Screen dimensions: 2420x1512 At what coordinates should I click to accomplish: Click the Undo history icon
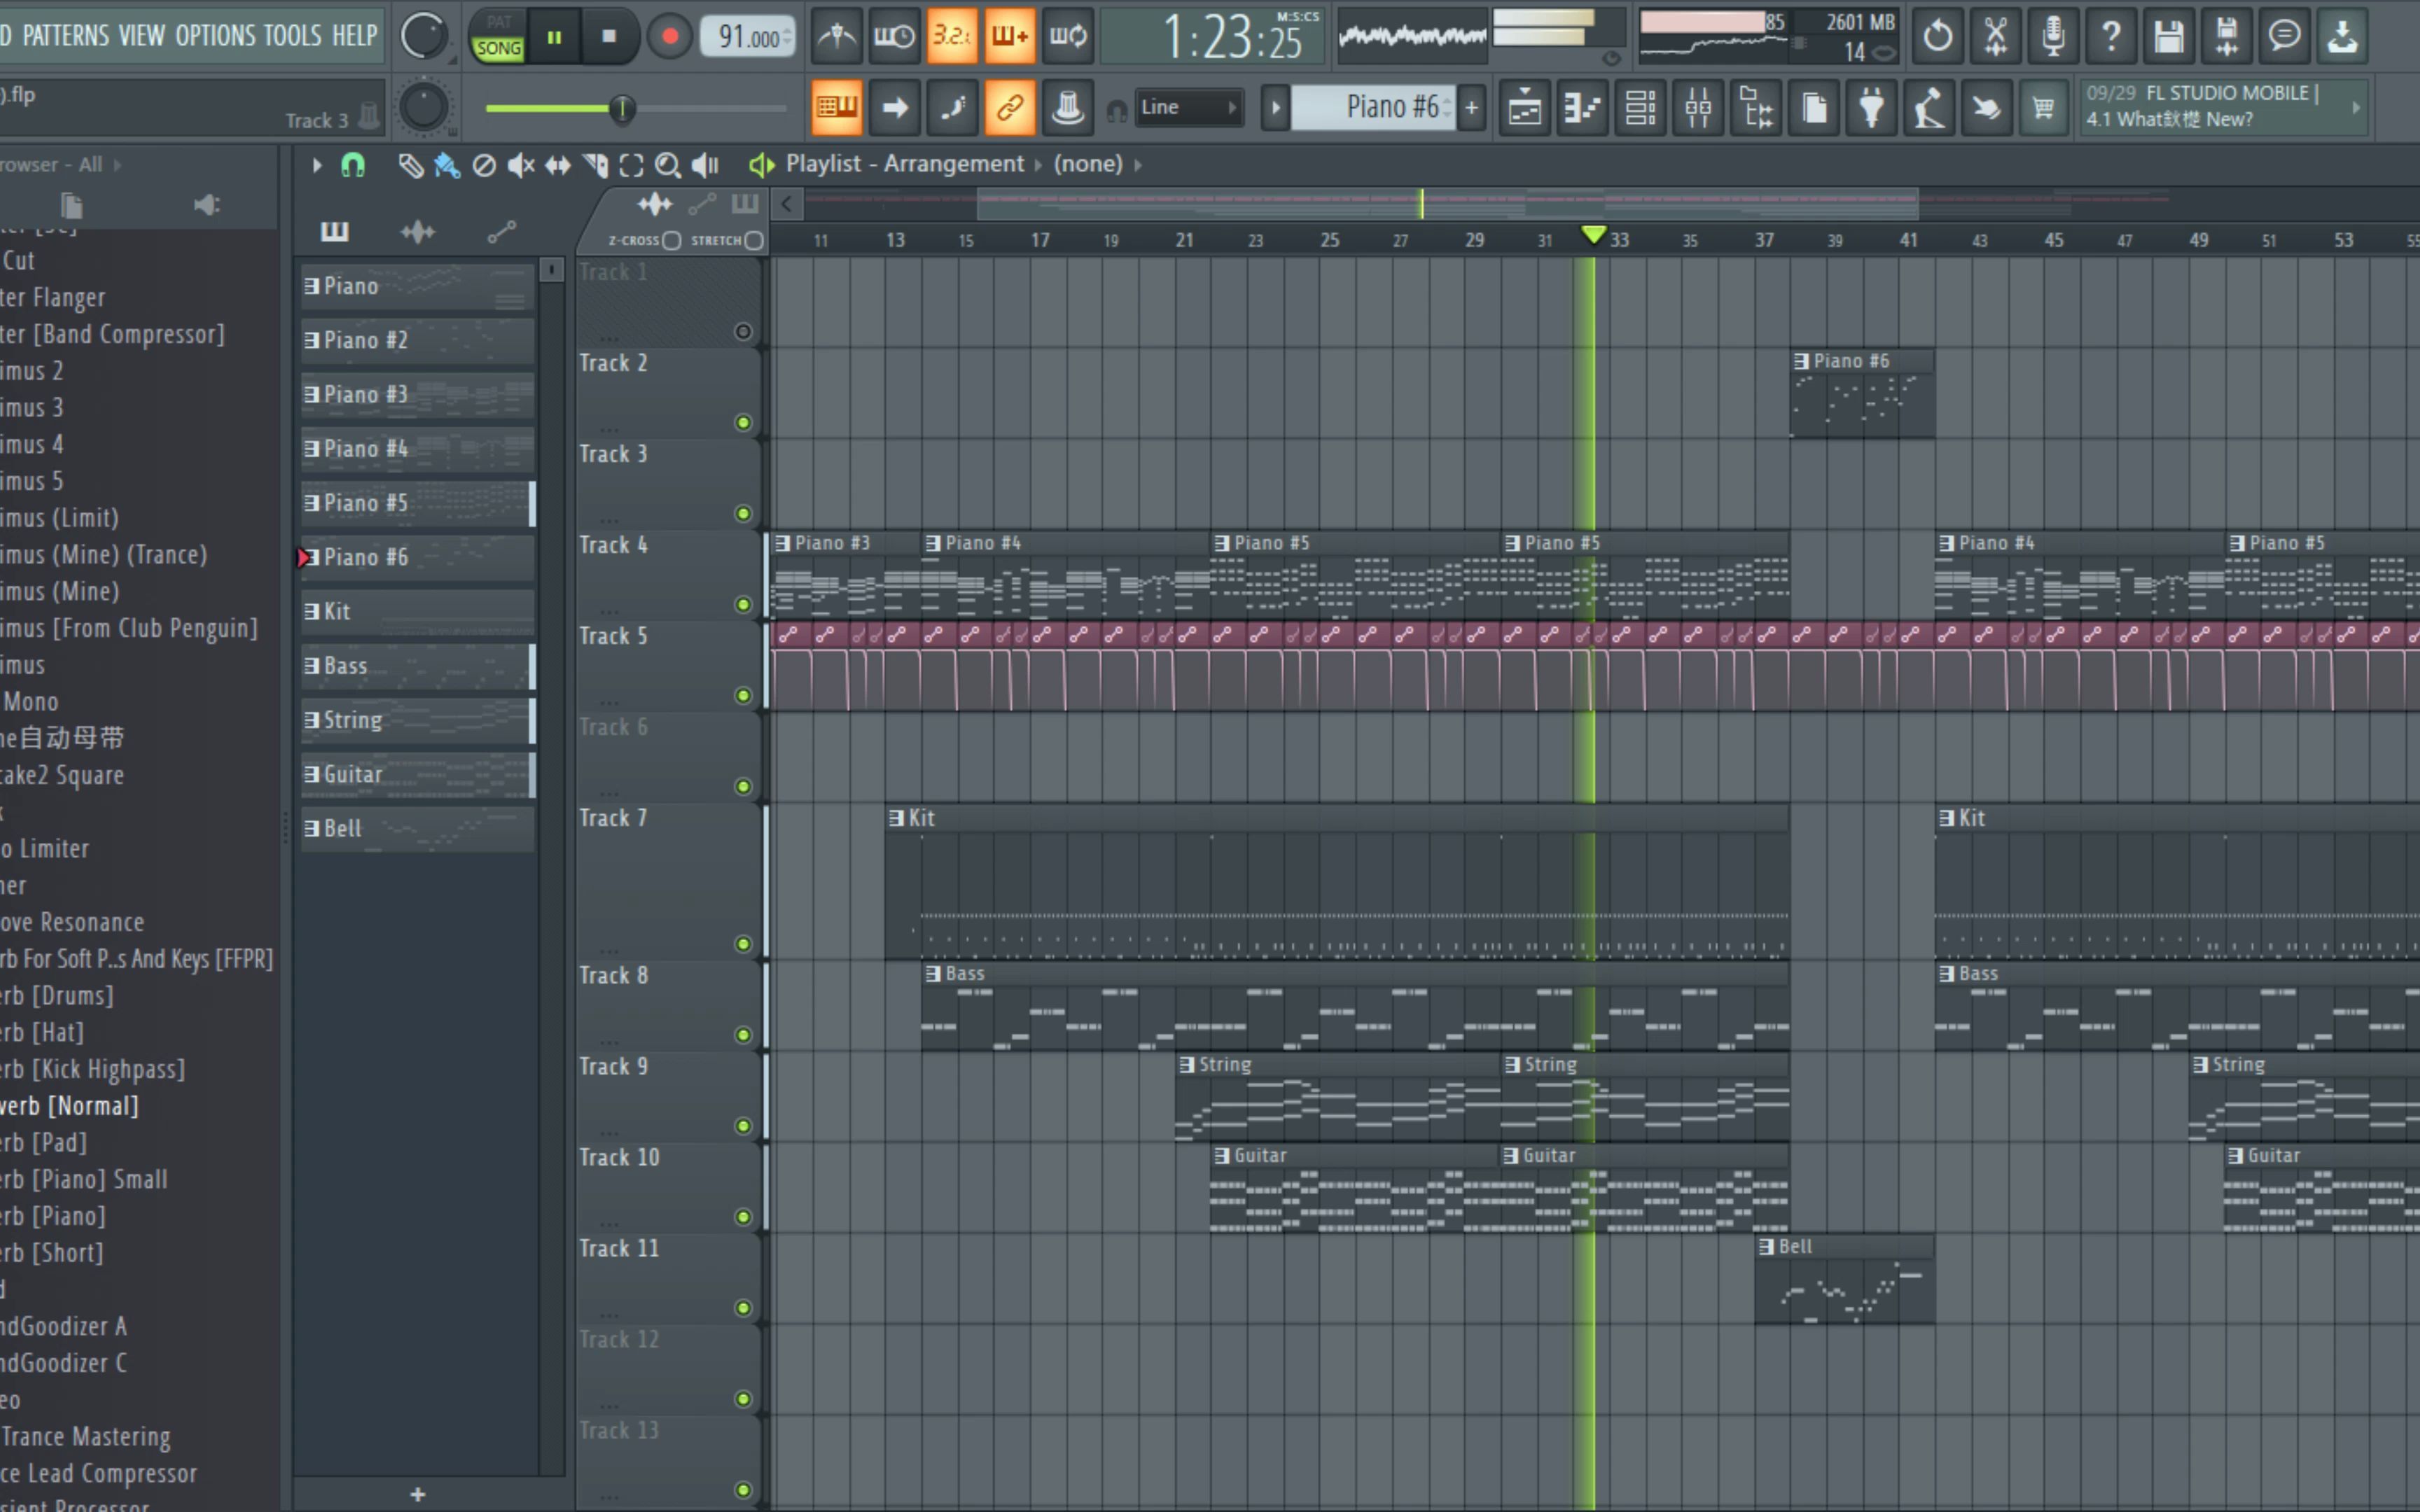(1937, 37)
